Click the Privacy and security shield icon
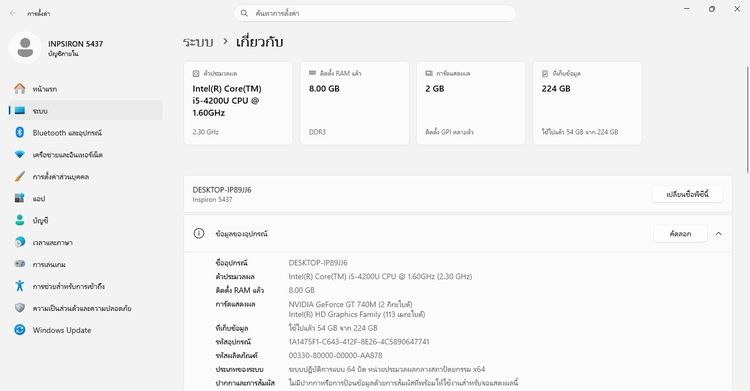 20,308
